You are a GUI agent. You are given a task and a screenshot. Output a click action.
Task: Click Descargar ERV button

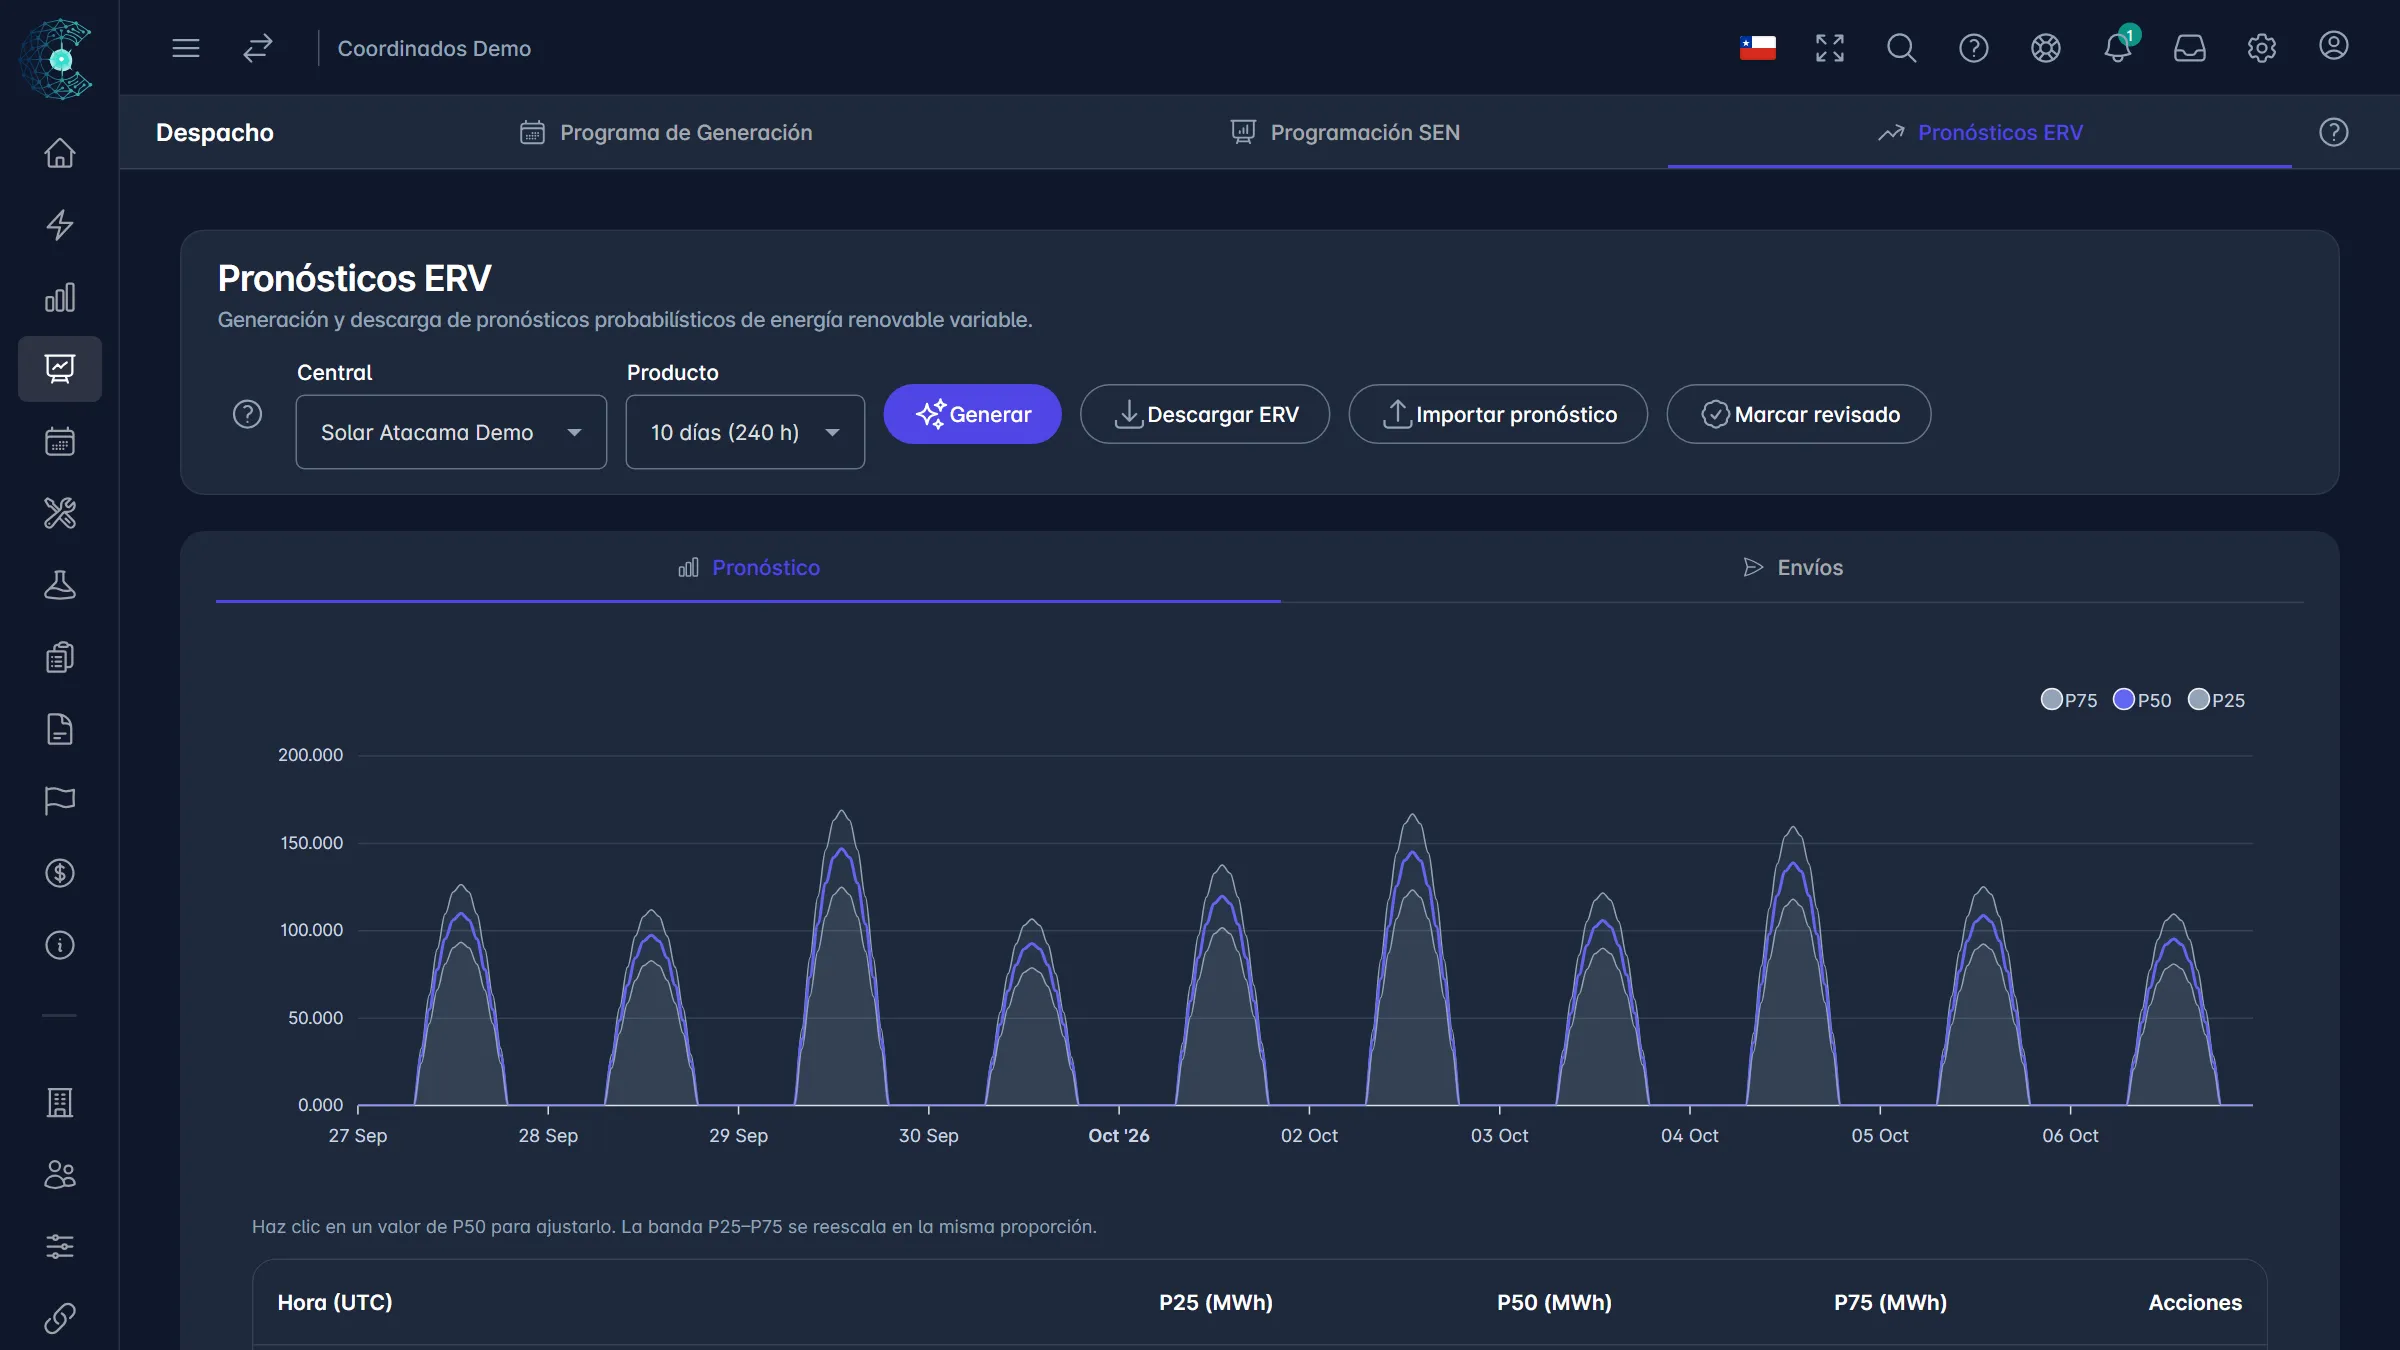point(1205,414)
